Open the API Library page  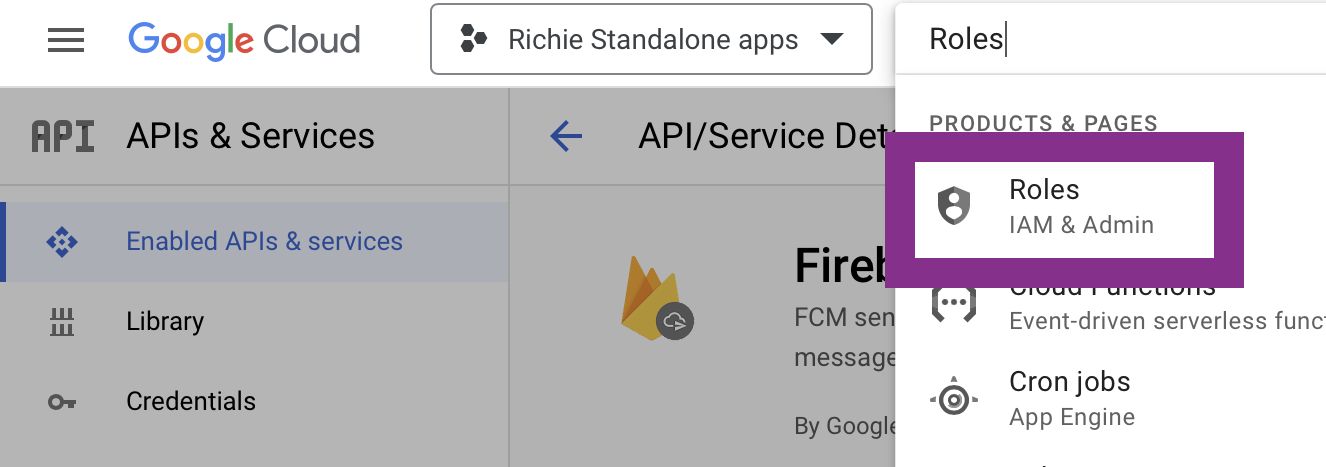(165, 321)
